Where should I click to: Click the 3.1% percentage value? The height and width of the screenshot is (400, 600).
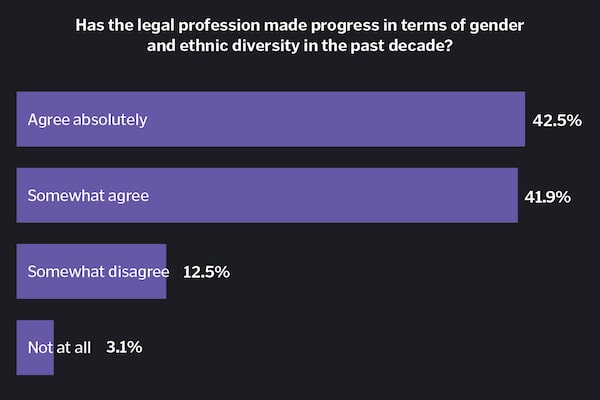(x=124, y=348)
